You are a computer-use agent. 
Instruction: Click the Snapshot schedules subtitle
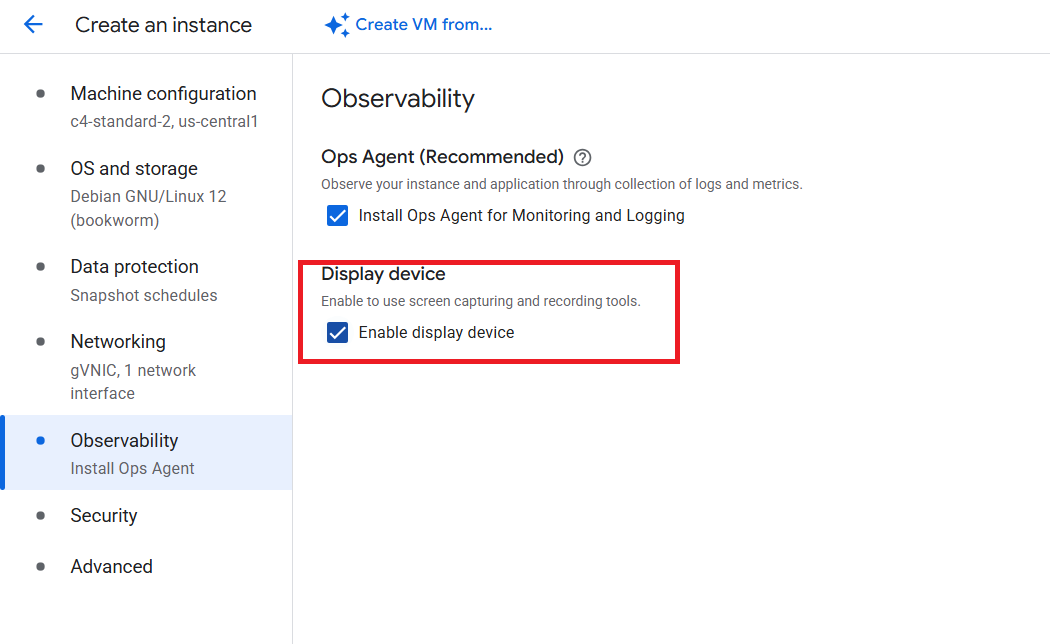(x=144, y=295)
